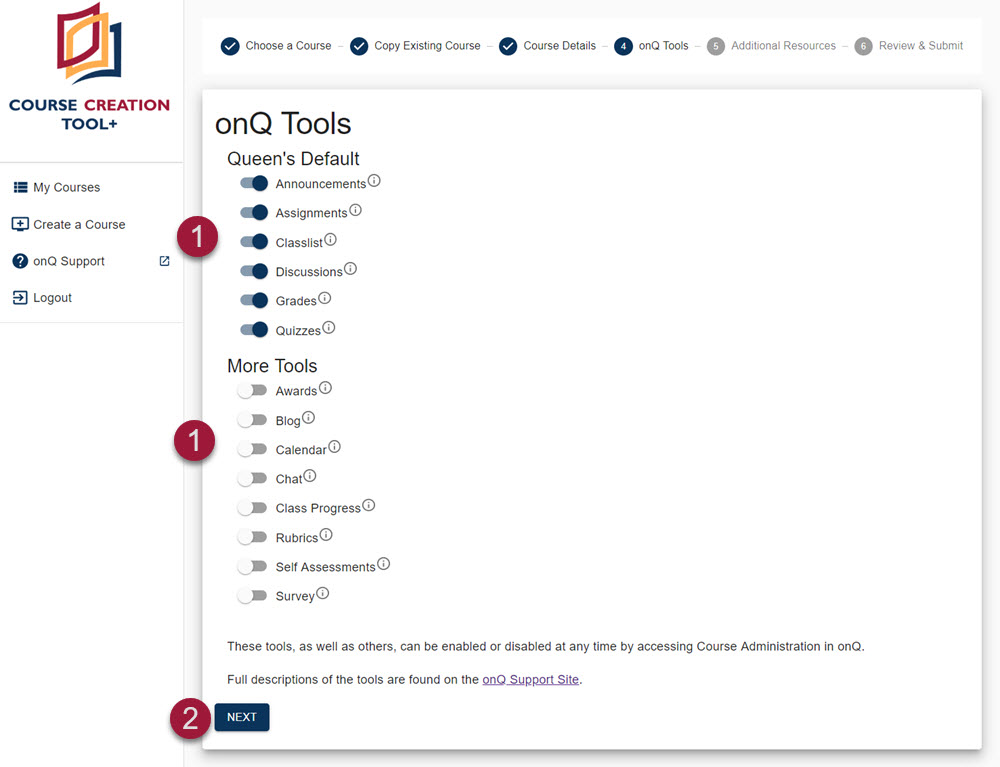Select the Course Details step
This screenshot has height=767, width=1000.
point(508,45)
